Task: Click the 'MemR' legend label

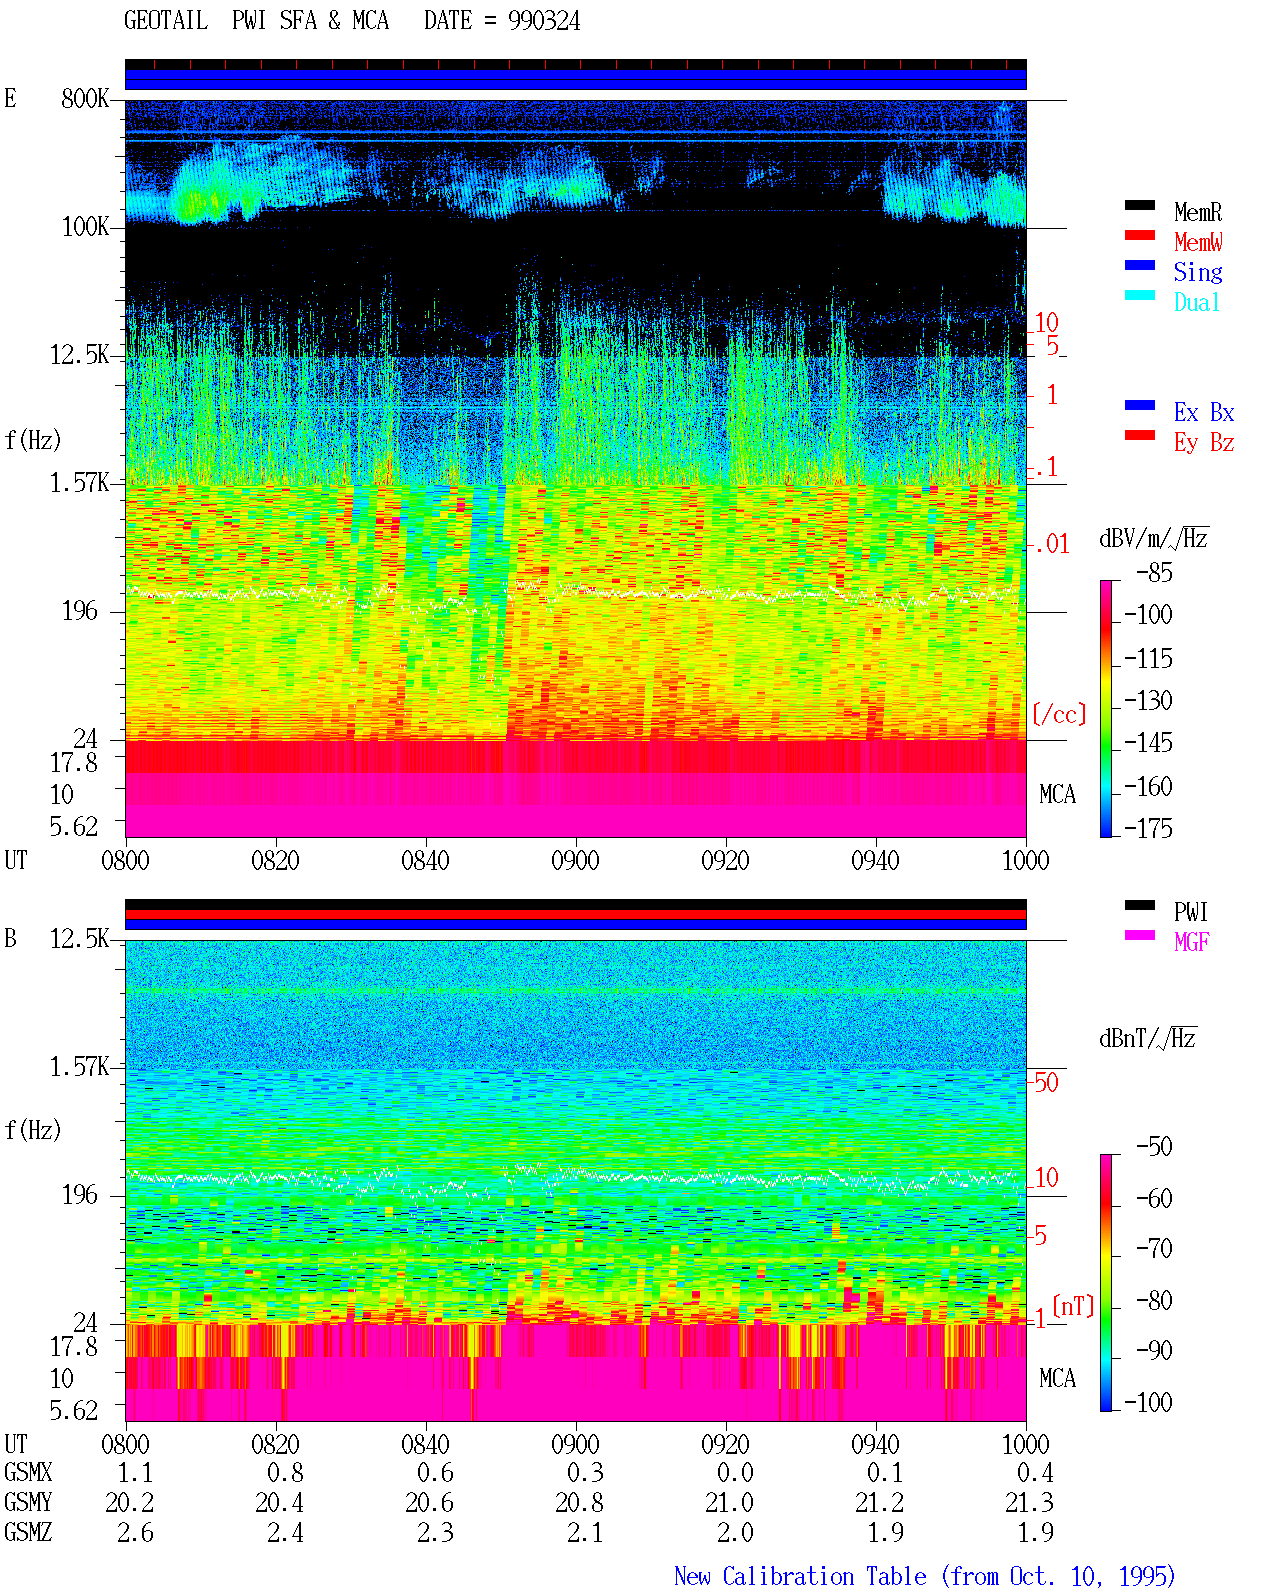Action: [x=1198, y=212]
